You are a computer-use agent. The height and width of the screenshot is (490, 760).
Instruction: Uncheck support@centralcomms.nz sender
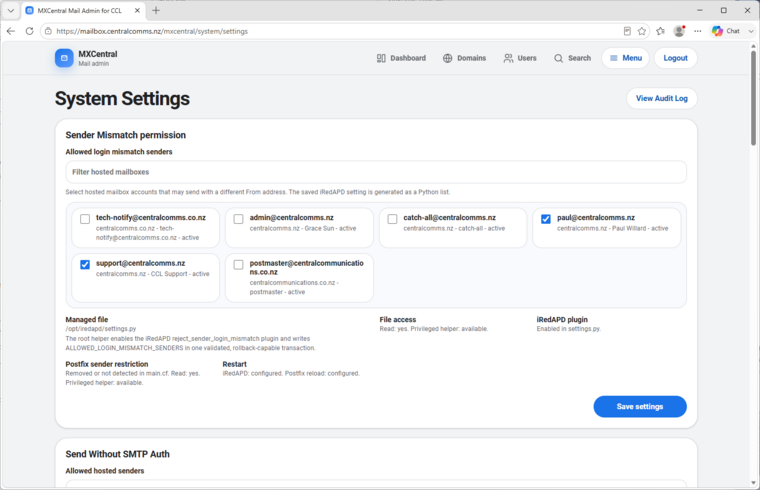pos(85,265)
